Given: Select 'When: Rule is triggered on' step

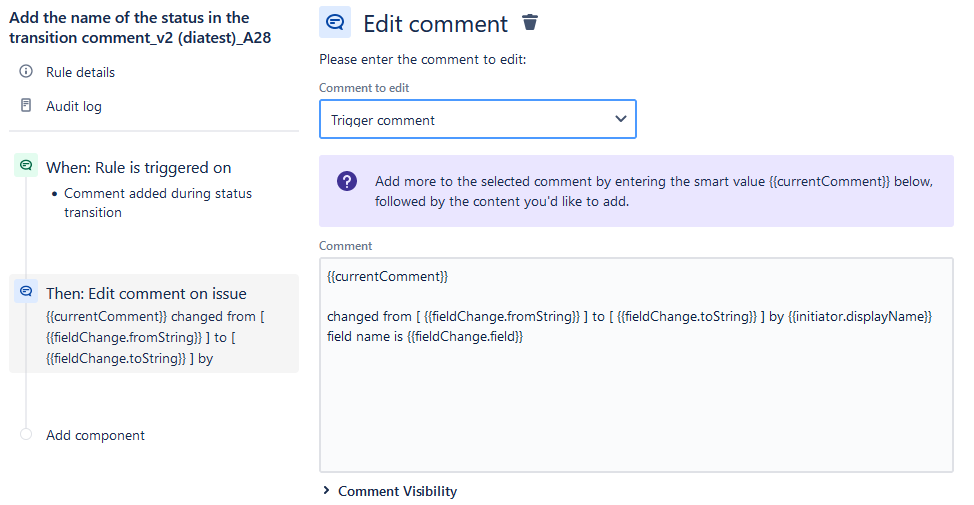Looking at the screenshot, I should click(138, 167).
